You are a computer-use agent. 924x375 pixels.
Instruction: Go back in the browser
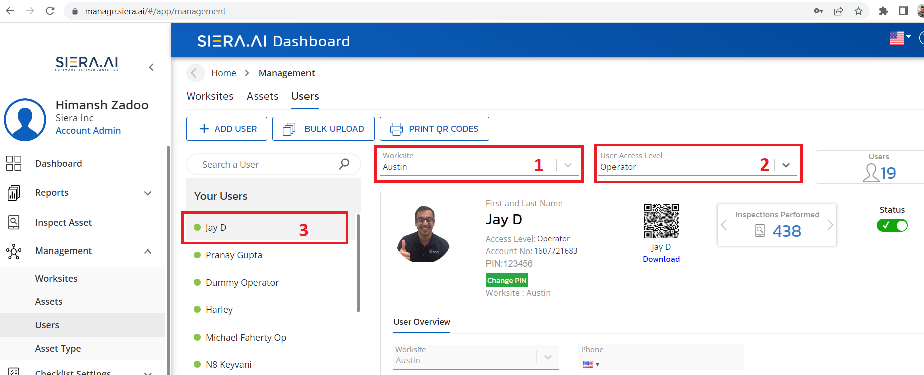pyautogui.click(x=10, y=11)
